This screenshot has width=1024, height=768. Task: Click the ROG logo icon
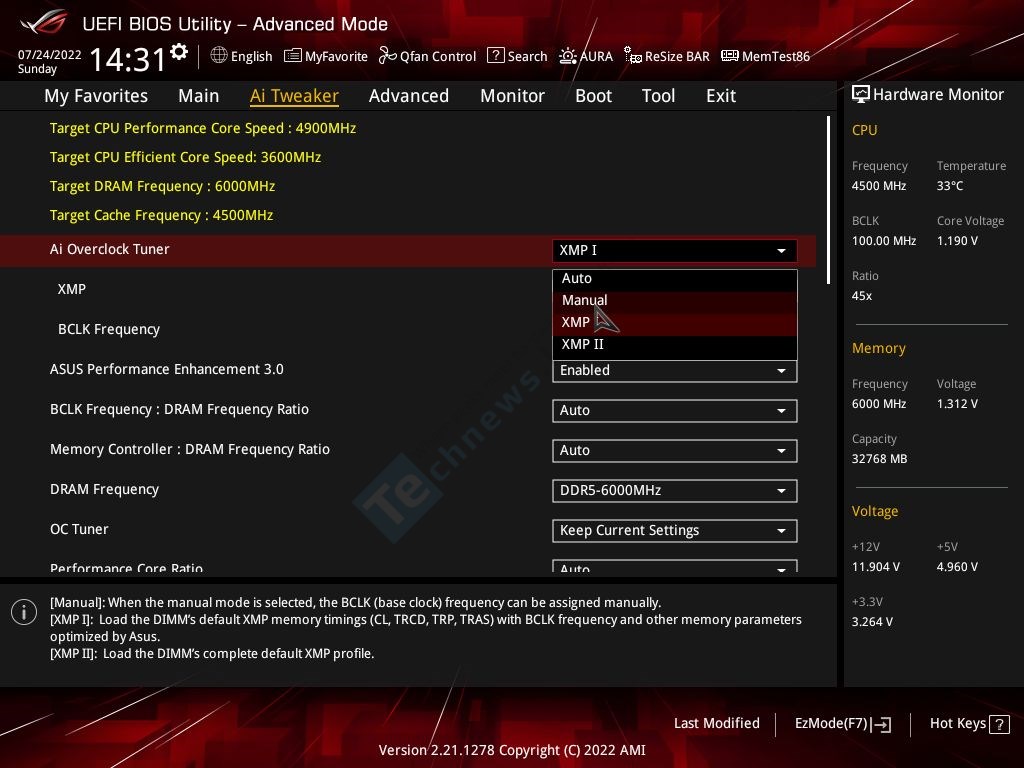coord(44,22)
